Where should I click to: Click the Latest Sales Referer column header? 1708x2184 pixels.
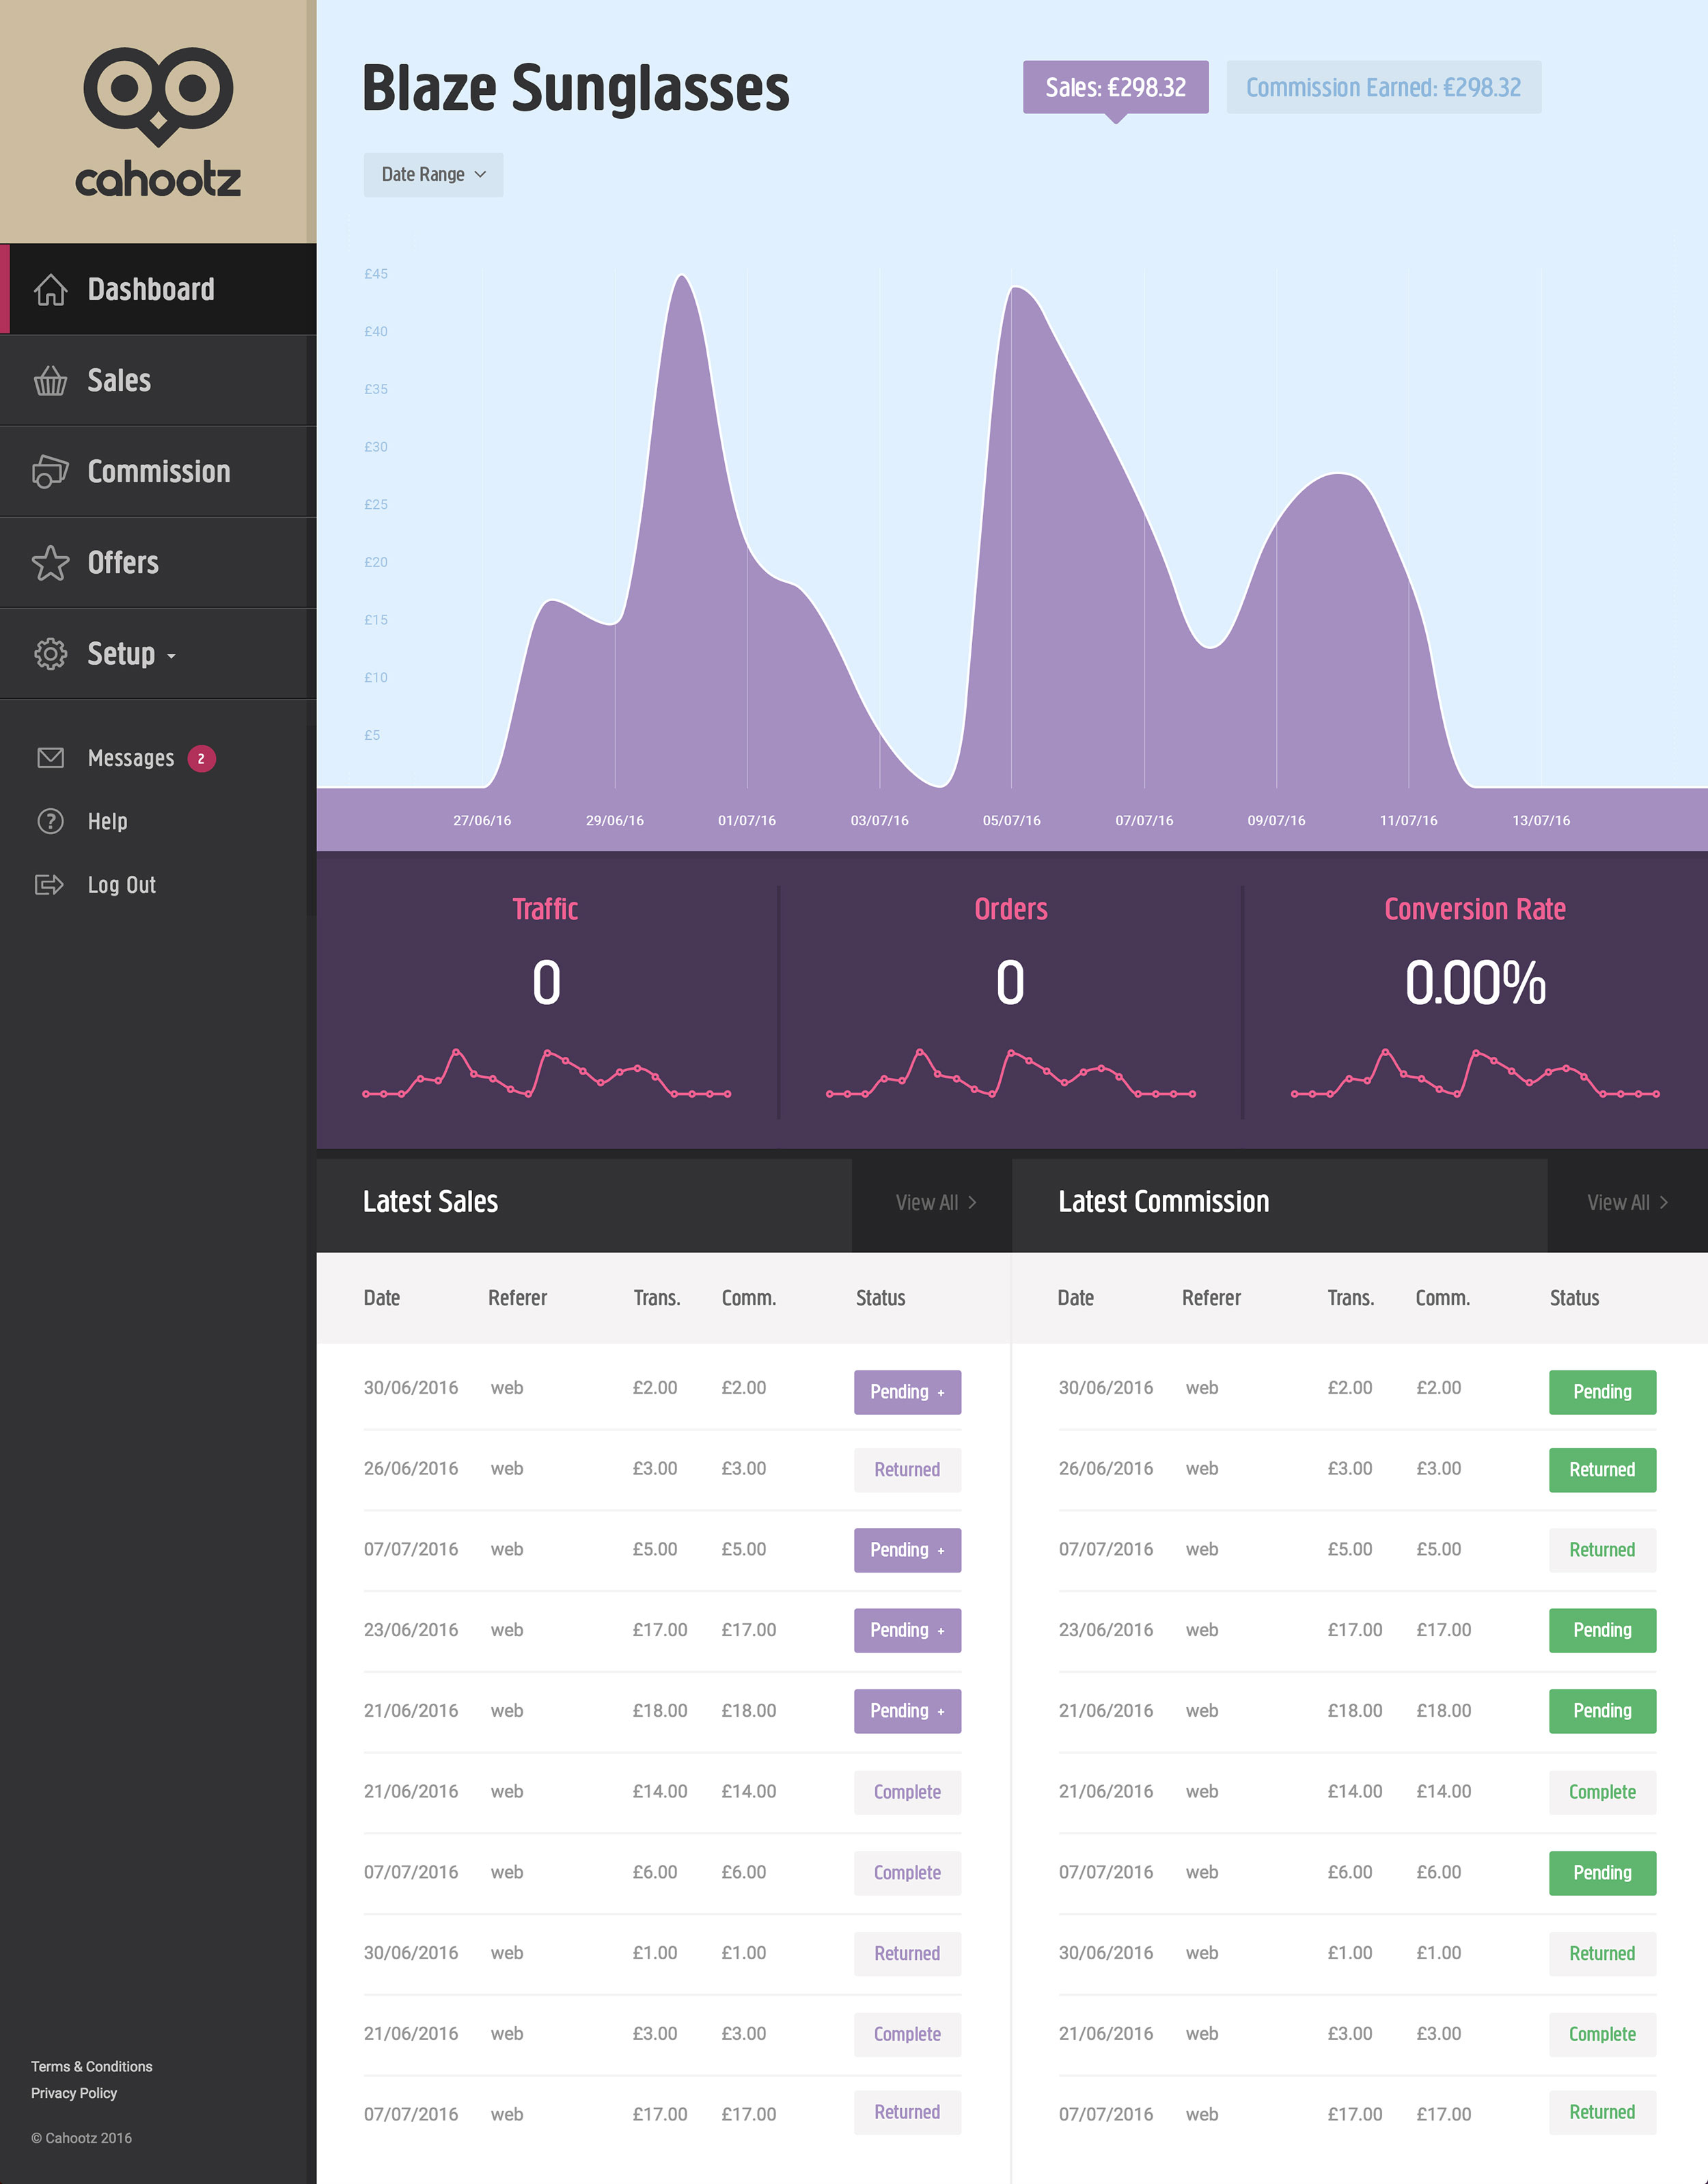click(x=517, y=1298)
